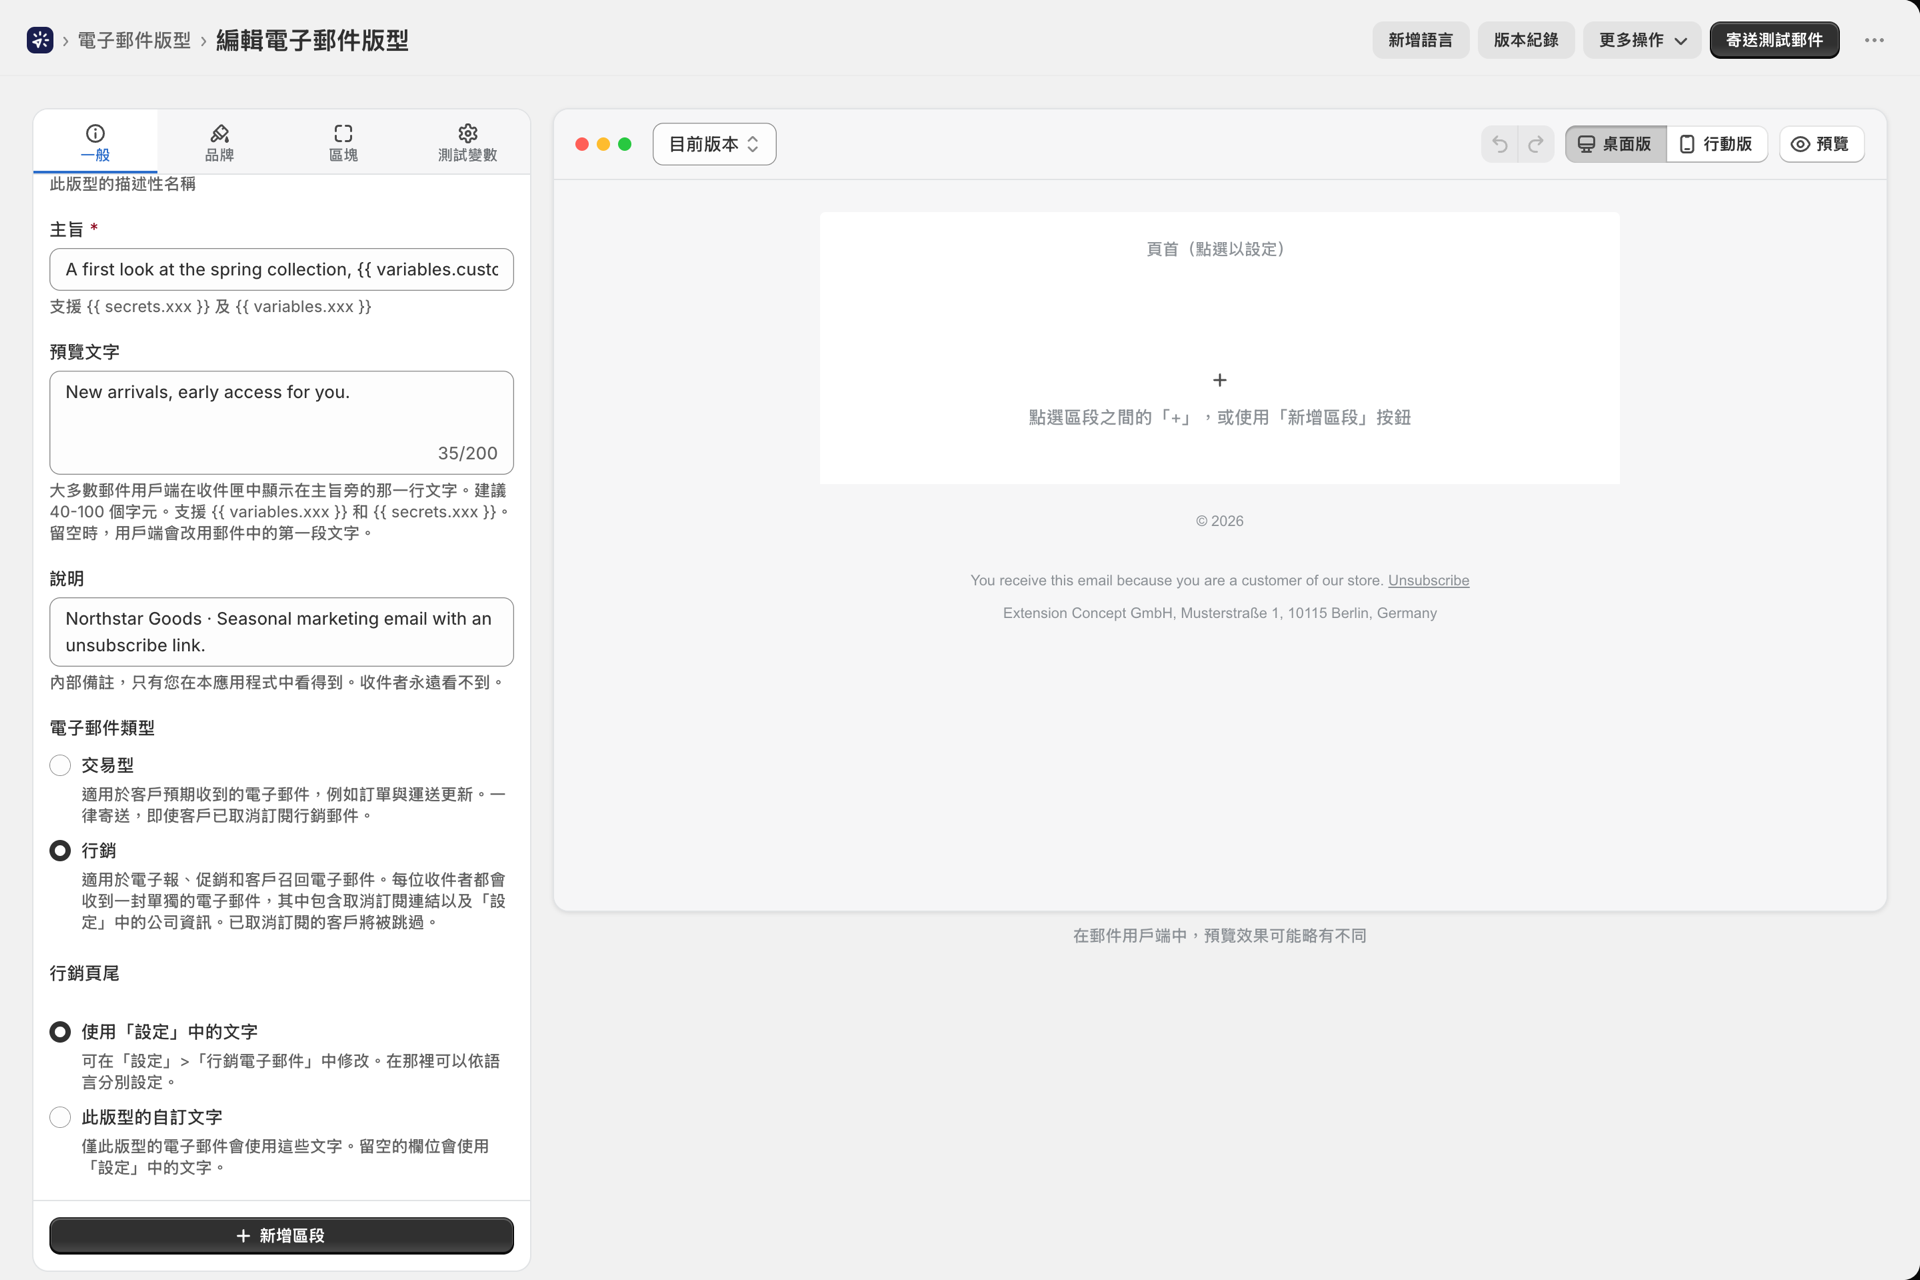Click the yellow window dot
The image size is (1920, 1280).
(x=603, y=144)
